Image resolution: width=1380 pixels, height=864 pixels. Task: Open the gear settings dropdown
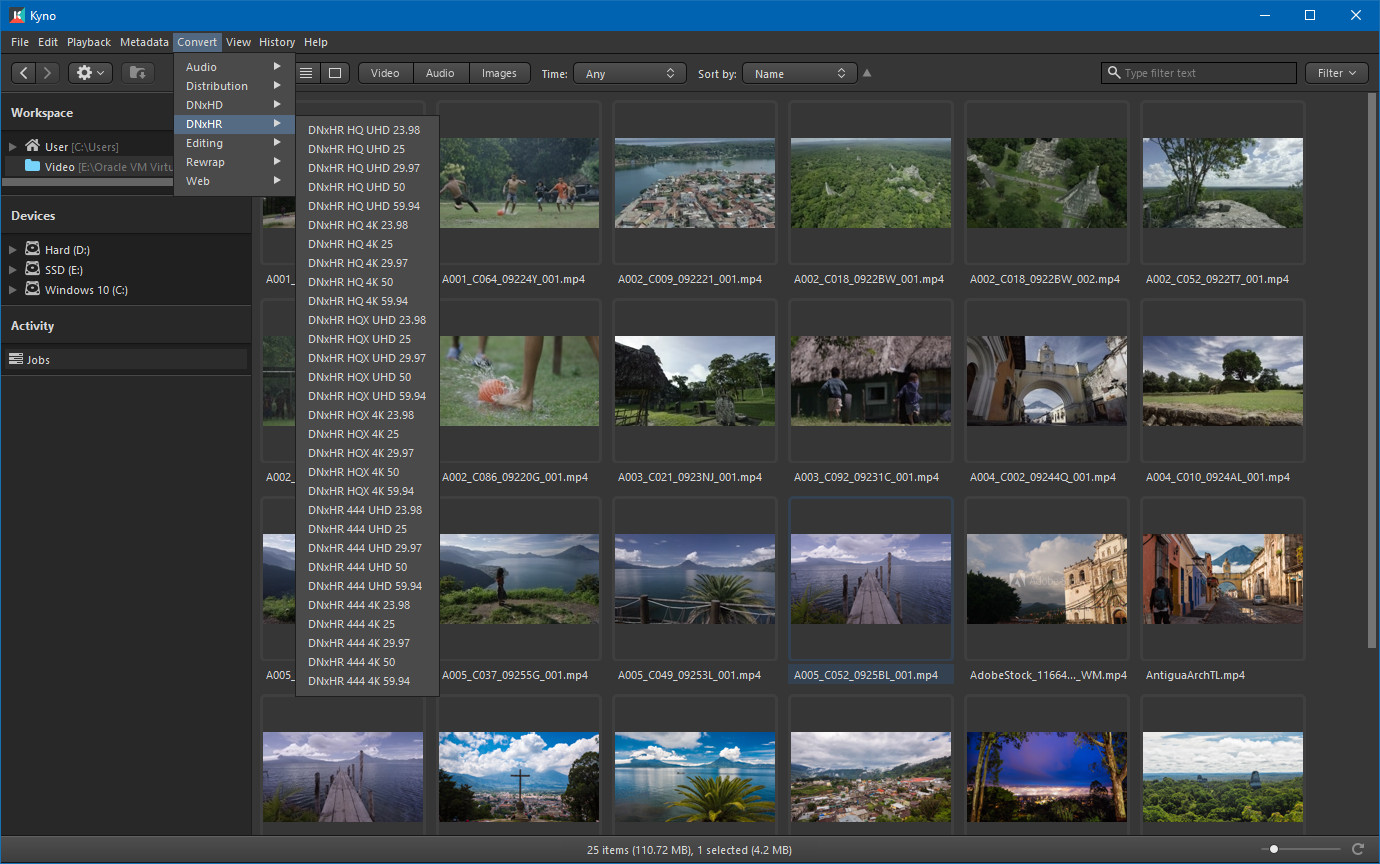click(x=90, y=73)
